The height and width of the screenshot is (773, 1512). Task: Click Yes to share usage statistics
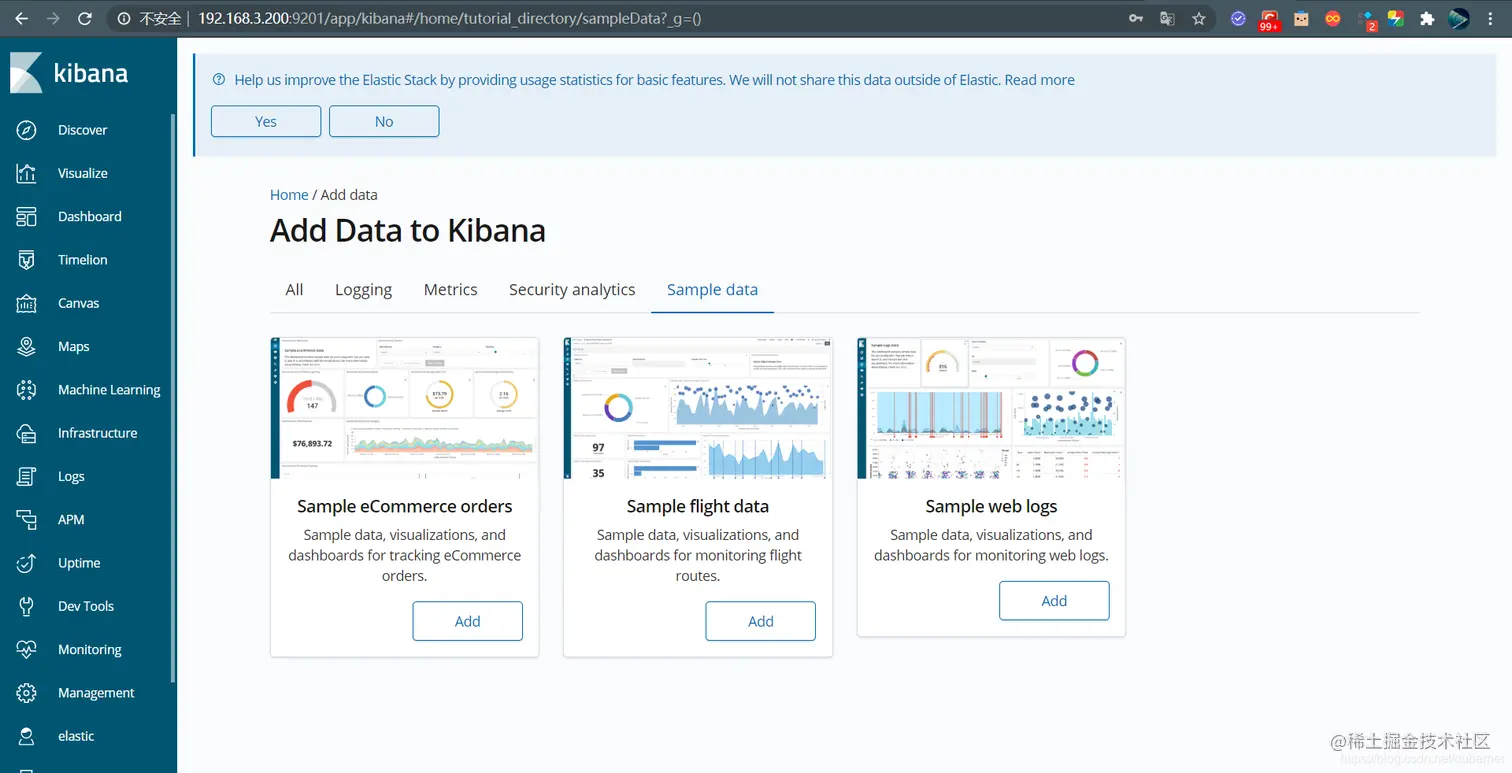pyautogui.click(x=266, y=121)
